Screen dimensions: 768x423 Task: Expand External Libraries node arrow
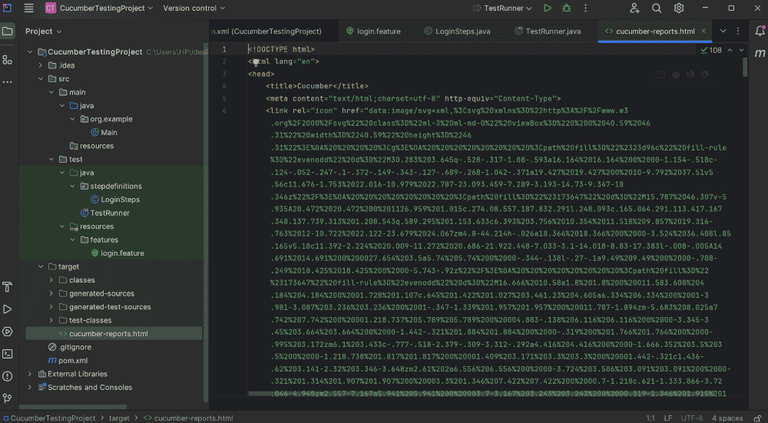click(x=30, y=374)
